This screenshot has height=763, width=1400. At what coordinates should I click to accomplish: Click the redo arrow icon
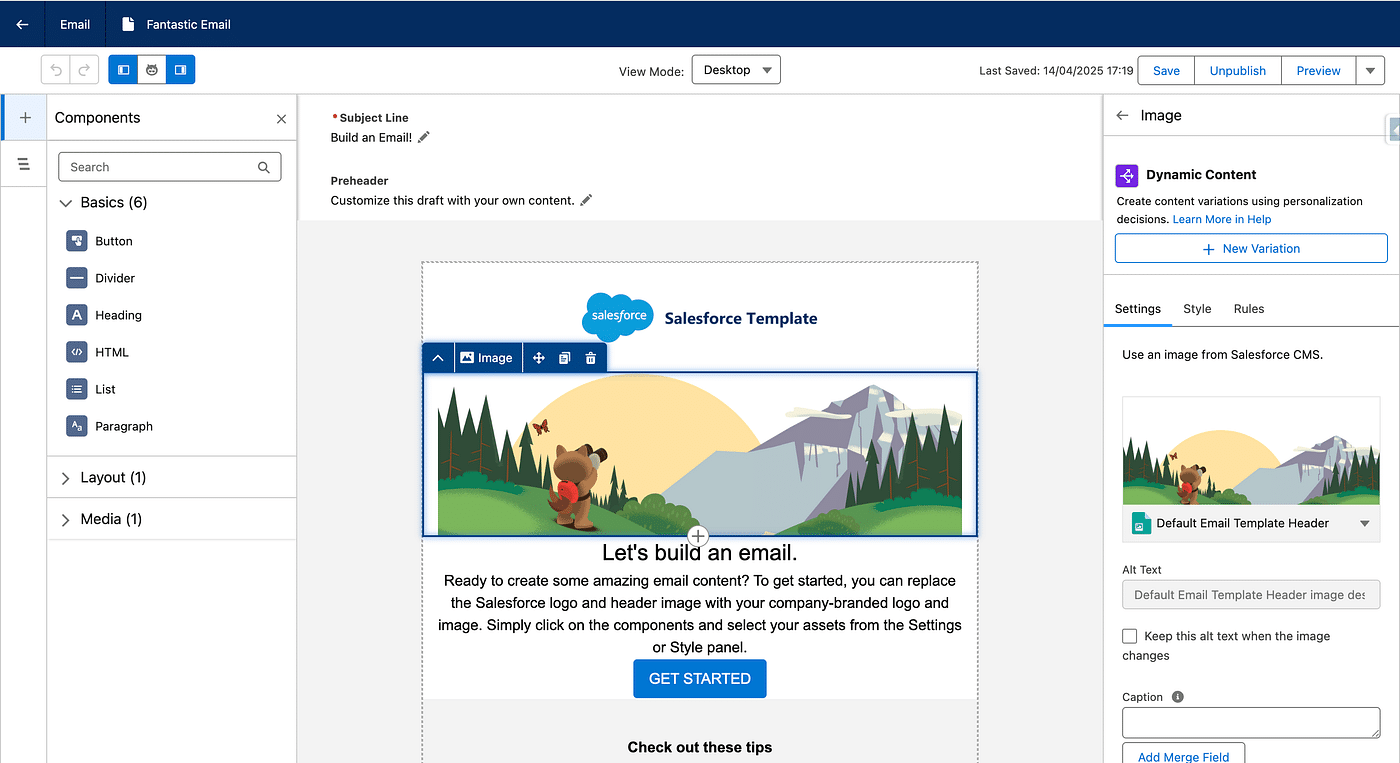click(x=85, y=70)
